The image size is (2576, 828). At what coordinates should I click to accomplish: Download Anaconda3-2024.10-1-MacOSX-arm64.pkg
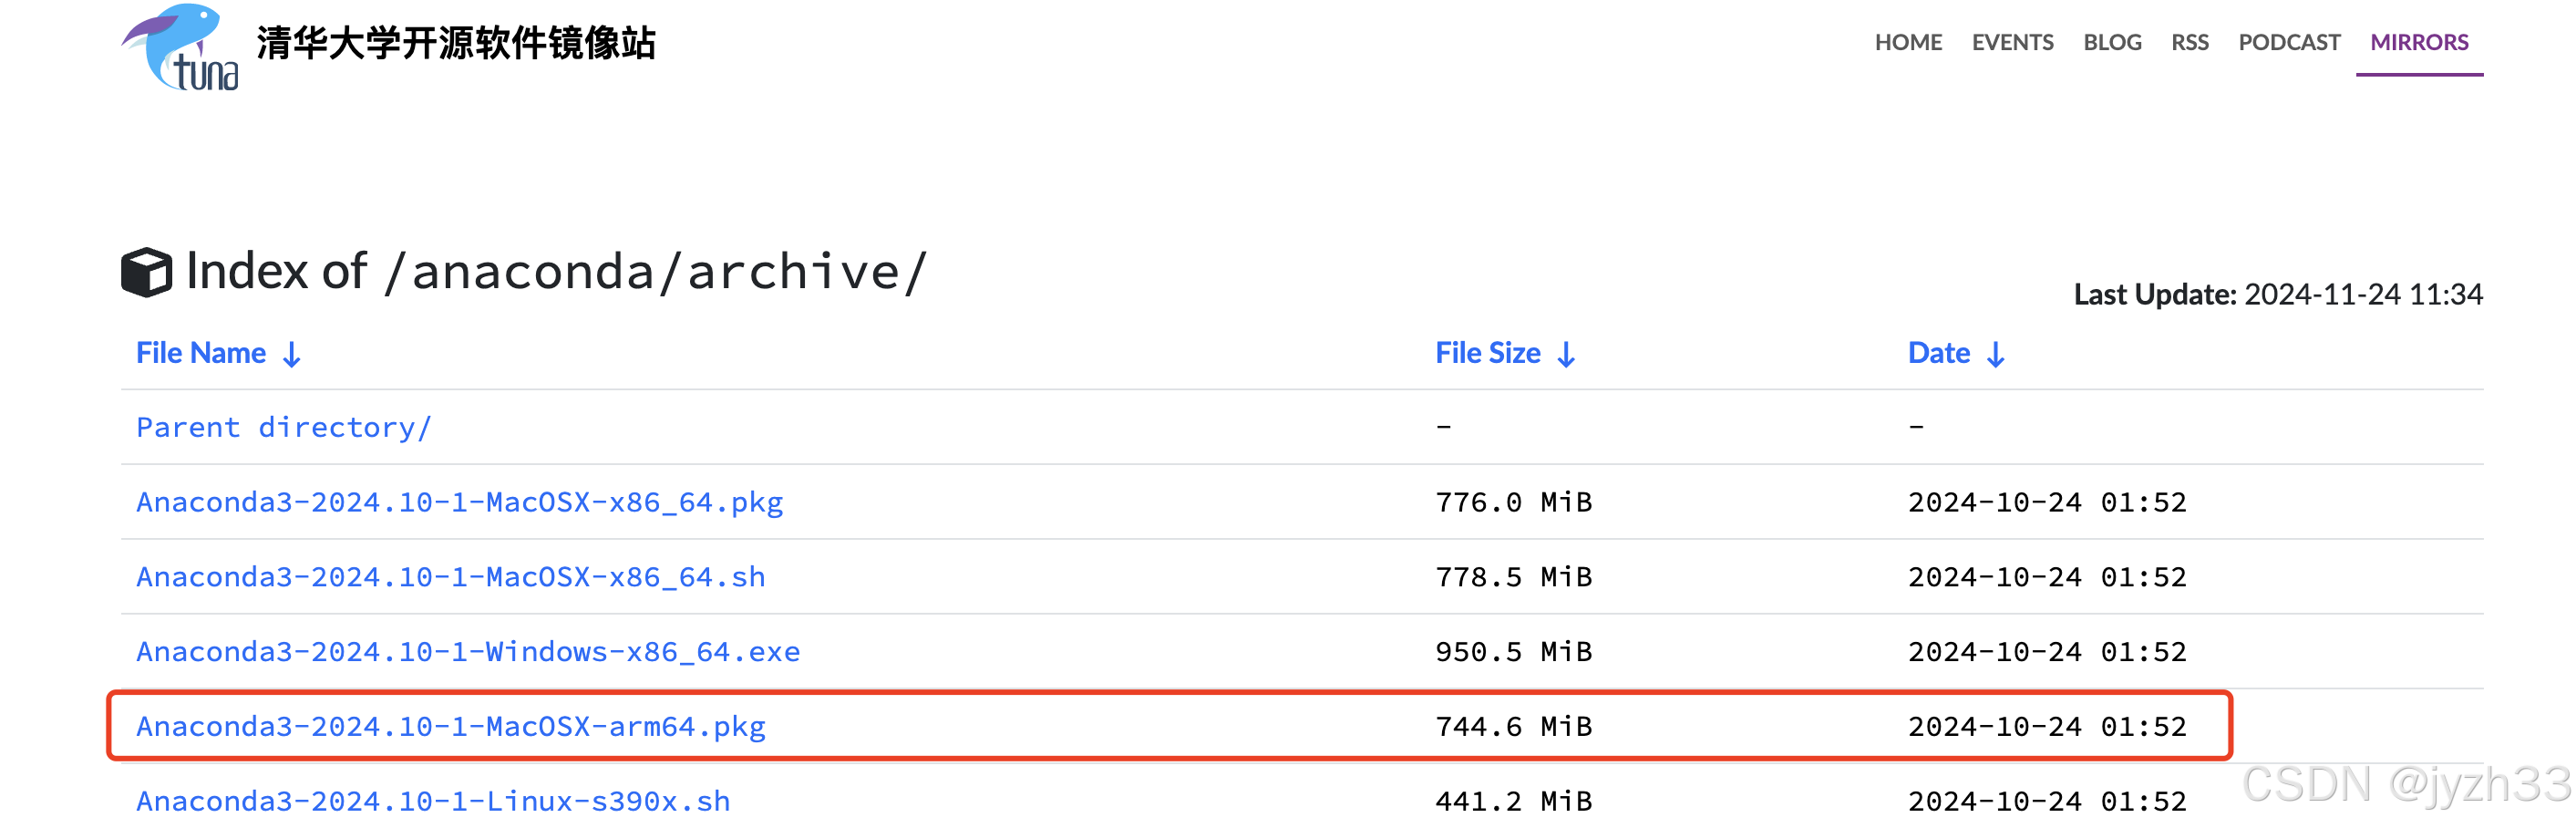[x=451, y=727]
